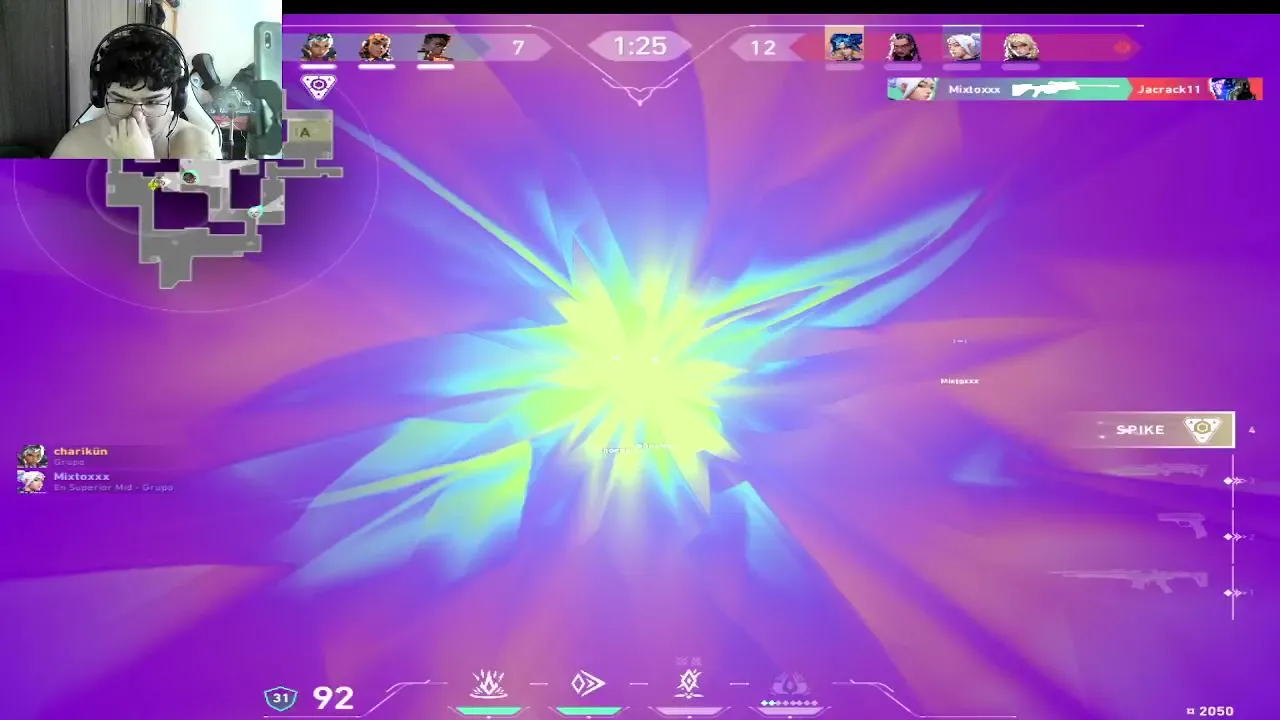Viewport: 1280px width, 720px height.
Task: Select the primary rifle weapon slot
Action: point(1129,580)
